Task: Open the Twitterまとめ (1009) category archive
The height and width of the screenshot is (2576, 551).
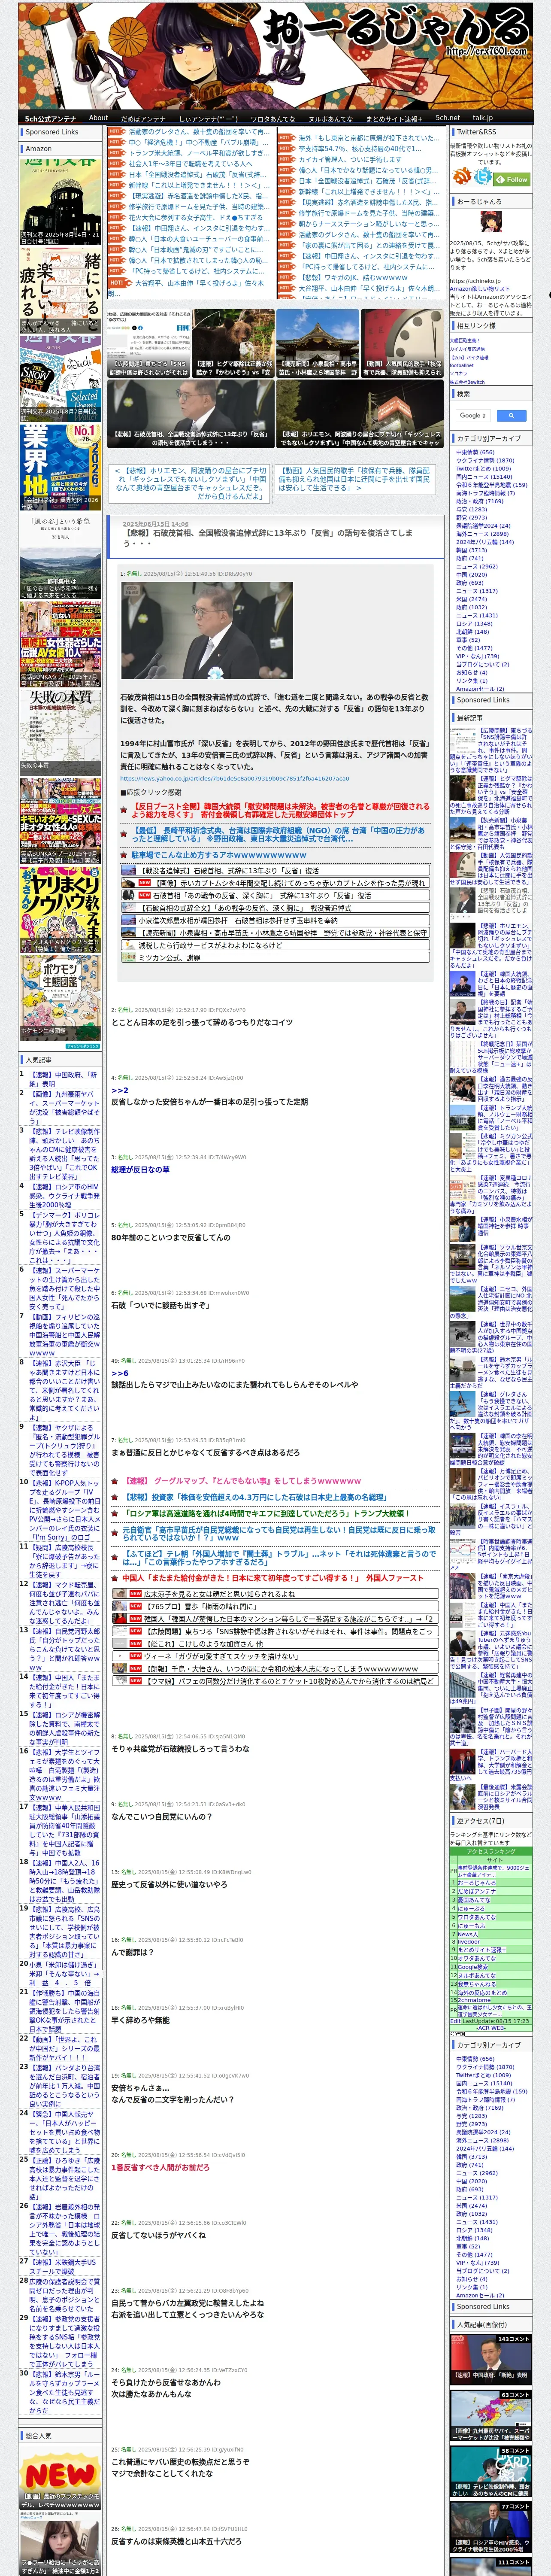Action: (x=483, y=468)
